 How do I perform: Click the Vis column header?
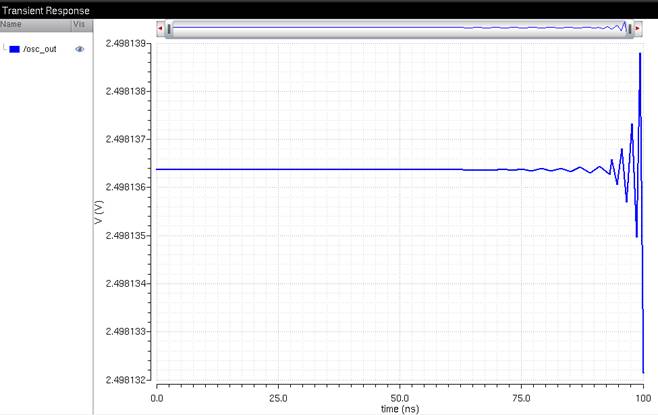click(x=79, y=23)
